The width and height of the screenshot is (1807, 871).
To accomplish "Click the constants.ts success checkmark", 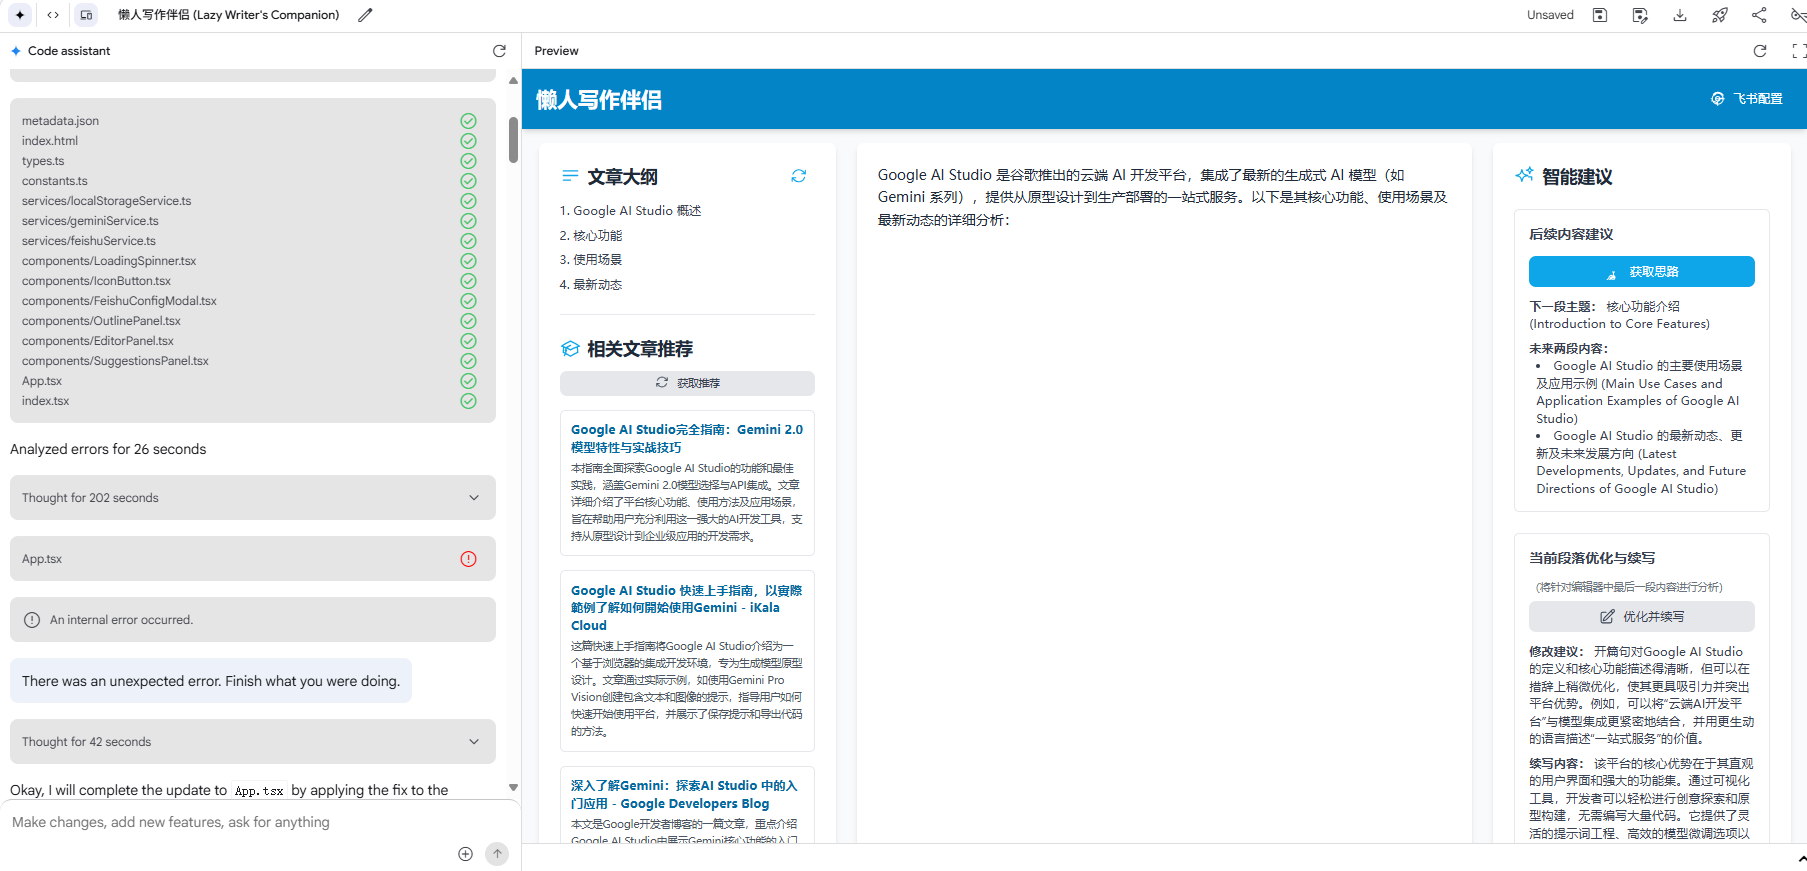I will [x=468, y=181].
